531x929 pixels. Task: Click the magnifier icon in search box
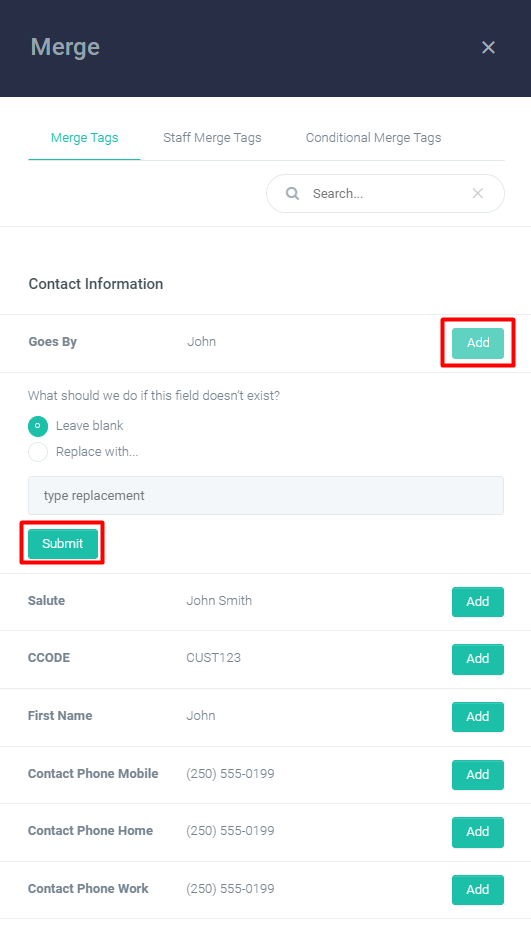(292, 193)
